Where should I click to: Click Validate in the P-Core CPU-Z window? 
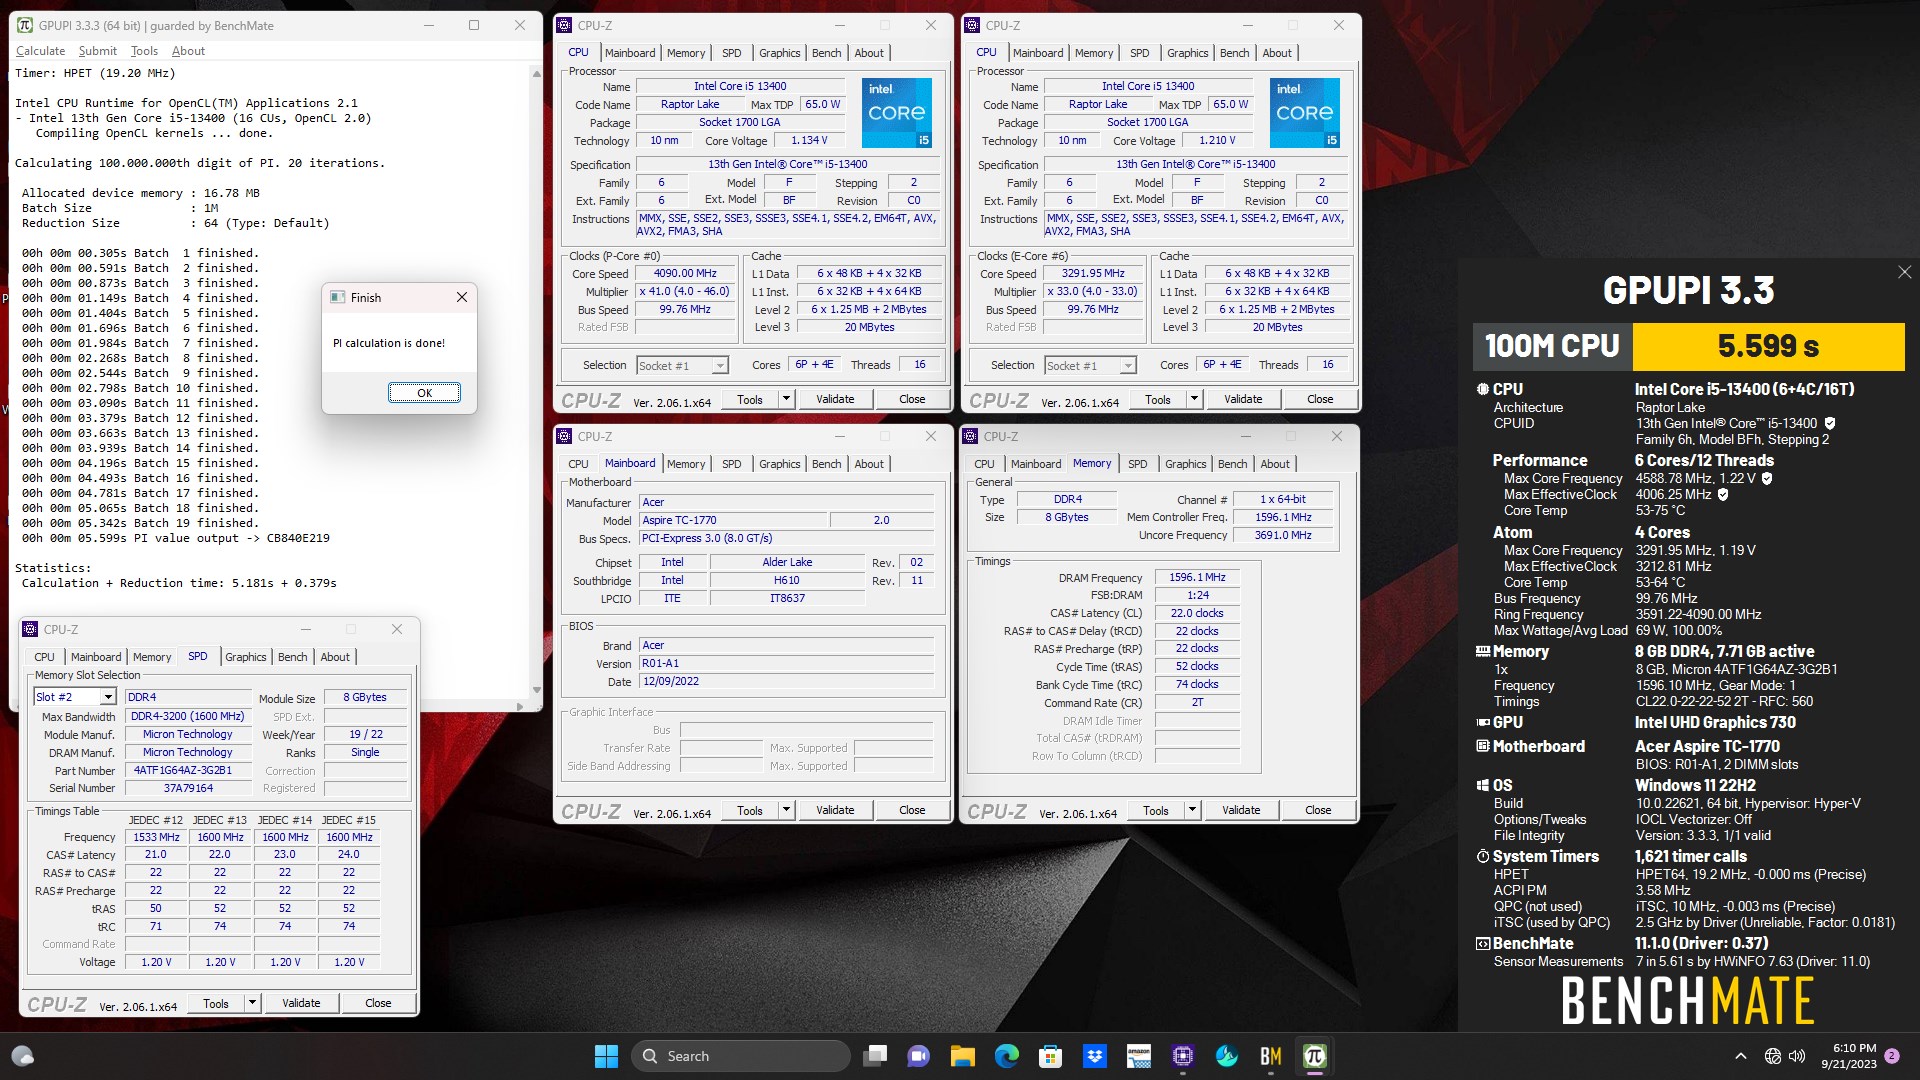tap(835, 399)
